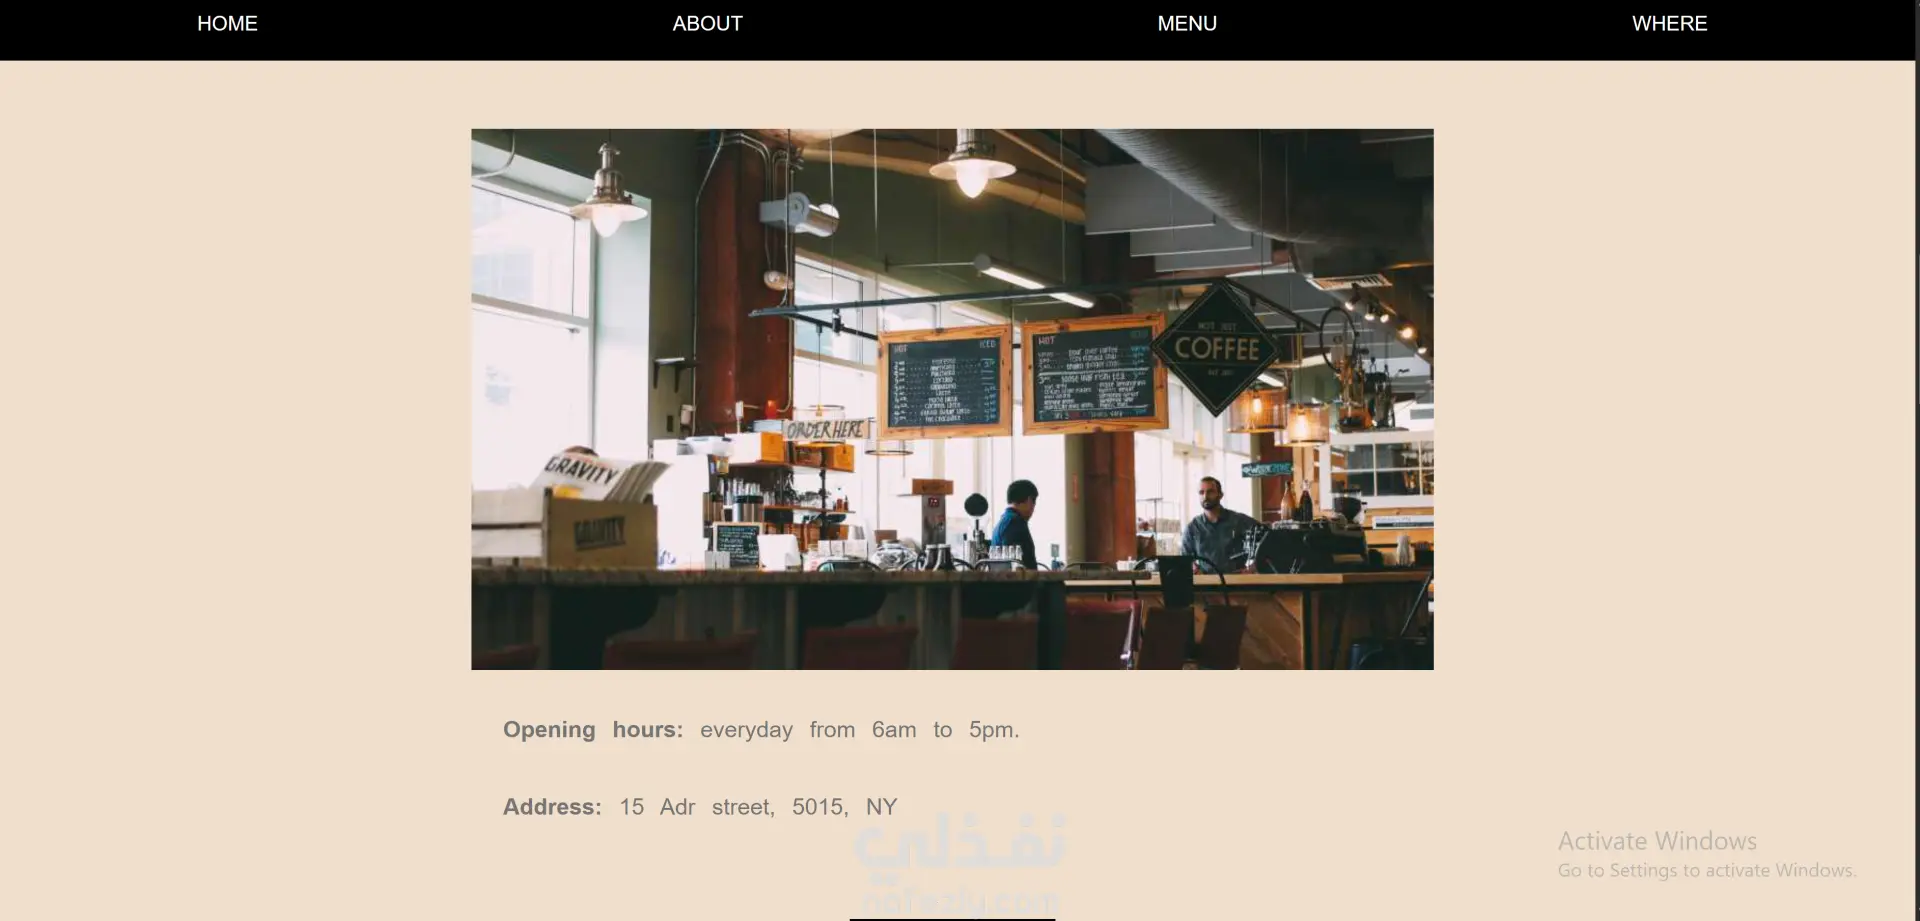The image size is (1920, 921).
Task: Click the Activate Windows notice text
Action: [1706, 854]
